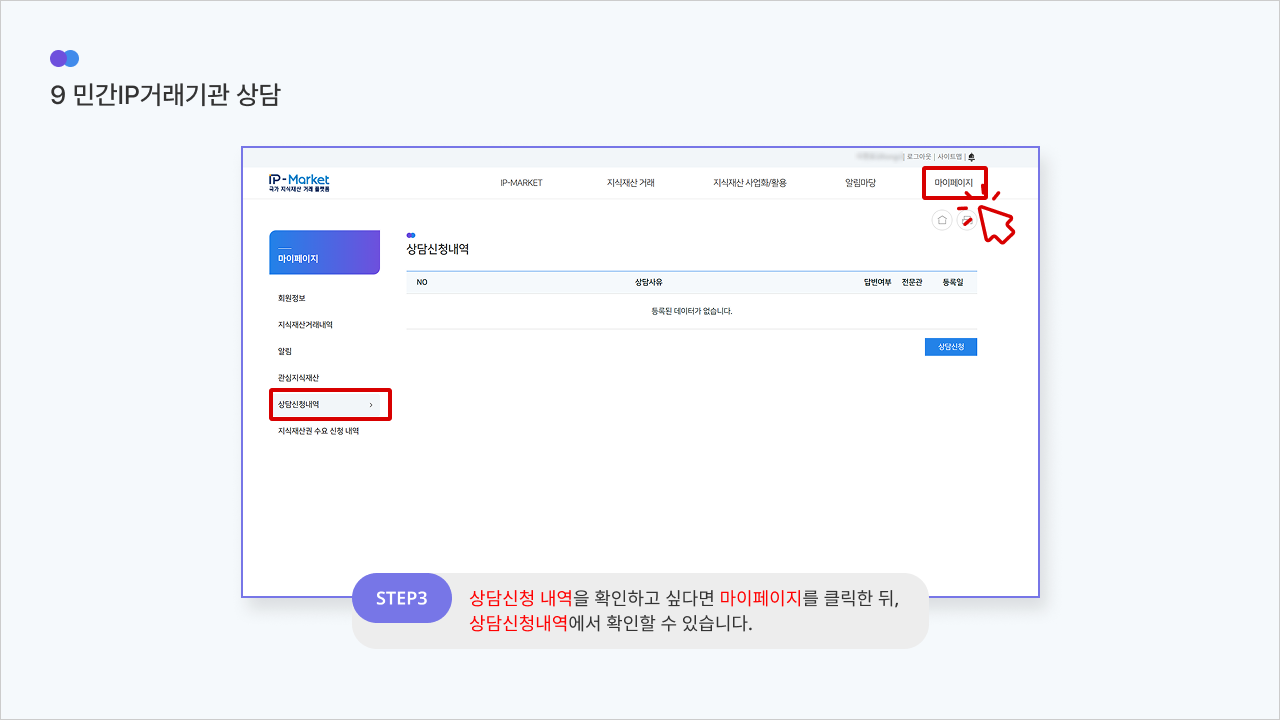Click the 로그아웃 link
This screenshot has width=1280, height=720.
pyautogui.click(x=918, y=157)
